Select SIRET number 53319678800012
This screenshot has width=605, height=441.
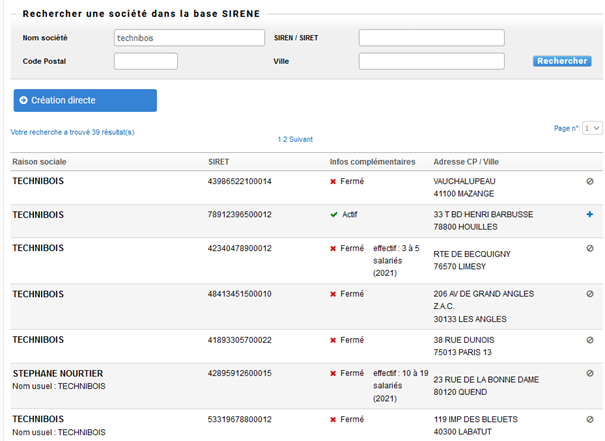(x=240, y=419)
